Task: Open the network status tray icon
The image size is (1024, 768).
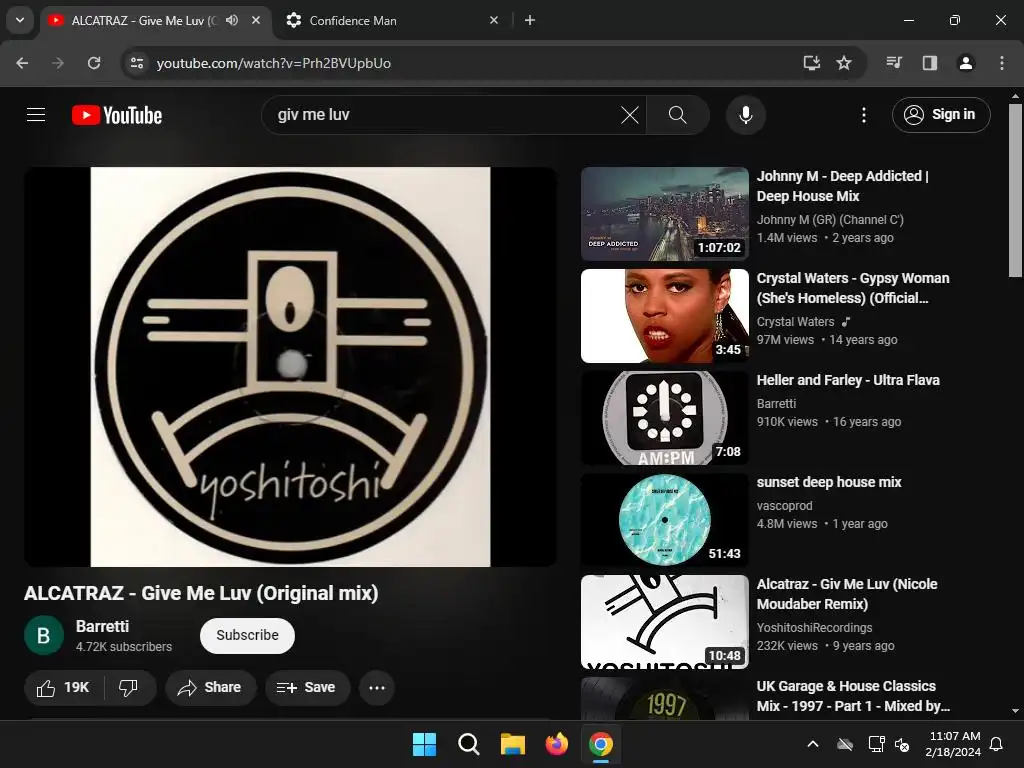Action: tap(876, 744)
